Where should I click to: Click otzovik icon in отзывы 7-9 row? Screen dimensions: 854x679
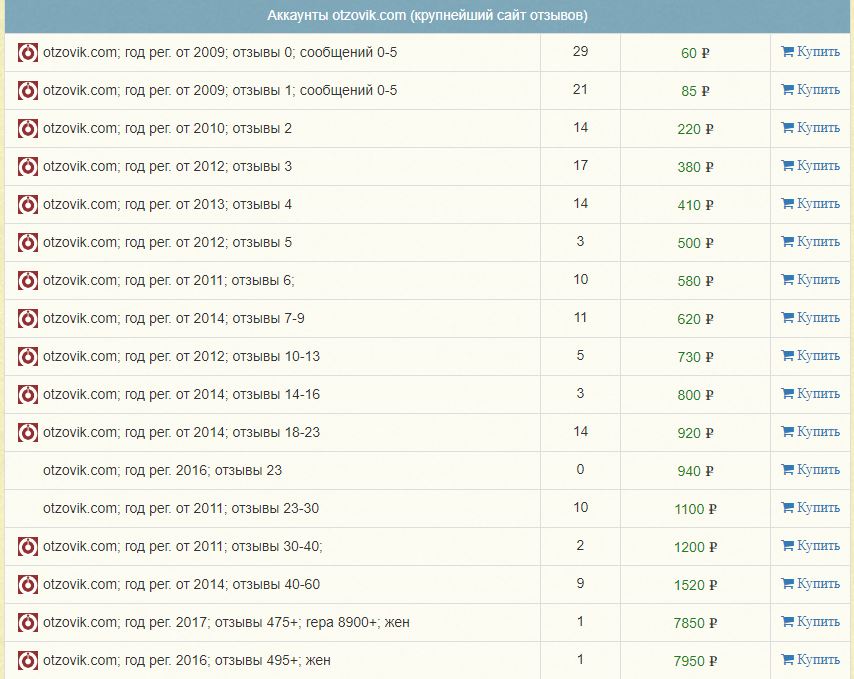coord(28,319)
